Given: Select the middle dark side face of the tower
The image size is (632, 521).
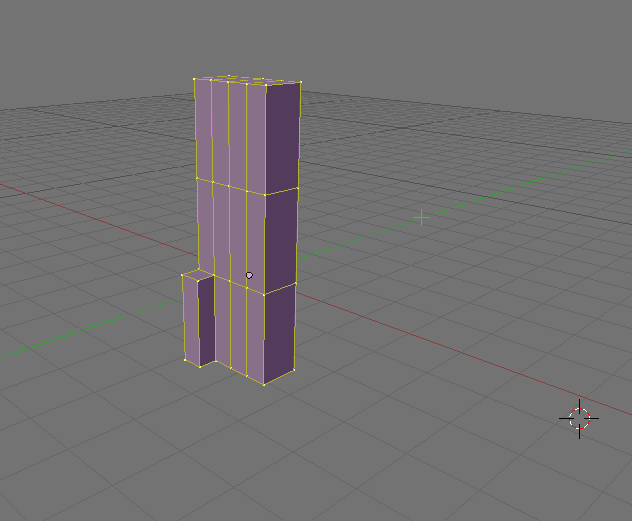Looking at the screenshot, I should point(281,241).
